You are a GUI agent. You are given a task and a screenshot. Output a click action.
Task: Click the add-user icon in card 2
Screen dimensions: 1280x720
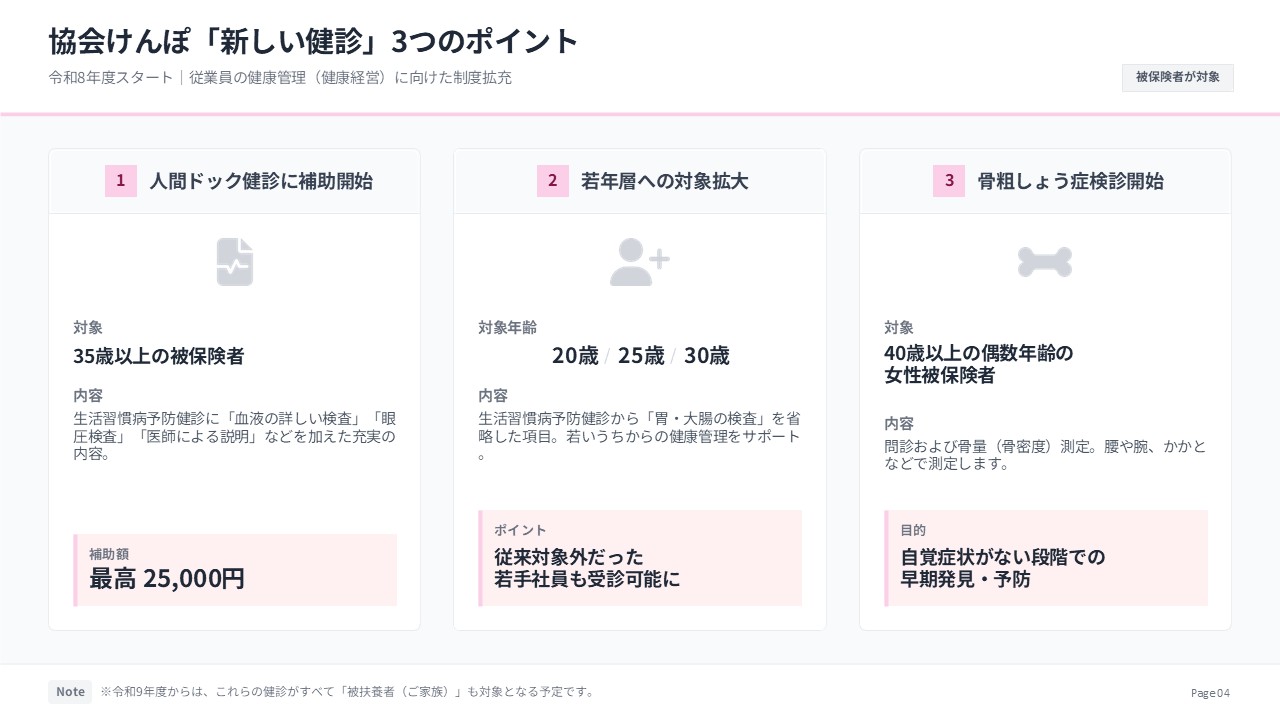click(x=640, y=262)
